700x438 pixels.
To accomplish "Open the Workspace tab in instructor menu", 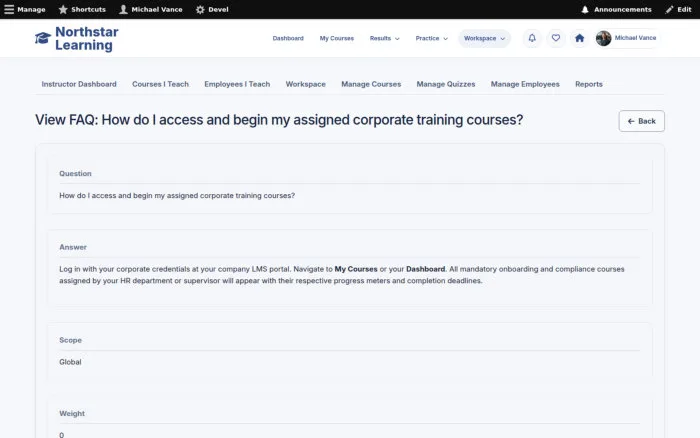I will pos(305,84).
